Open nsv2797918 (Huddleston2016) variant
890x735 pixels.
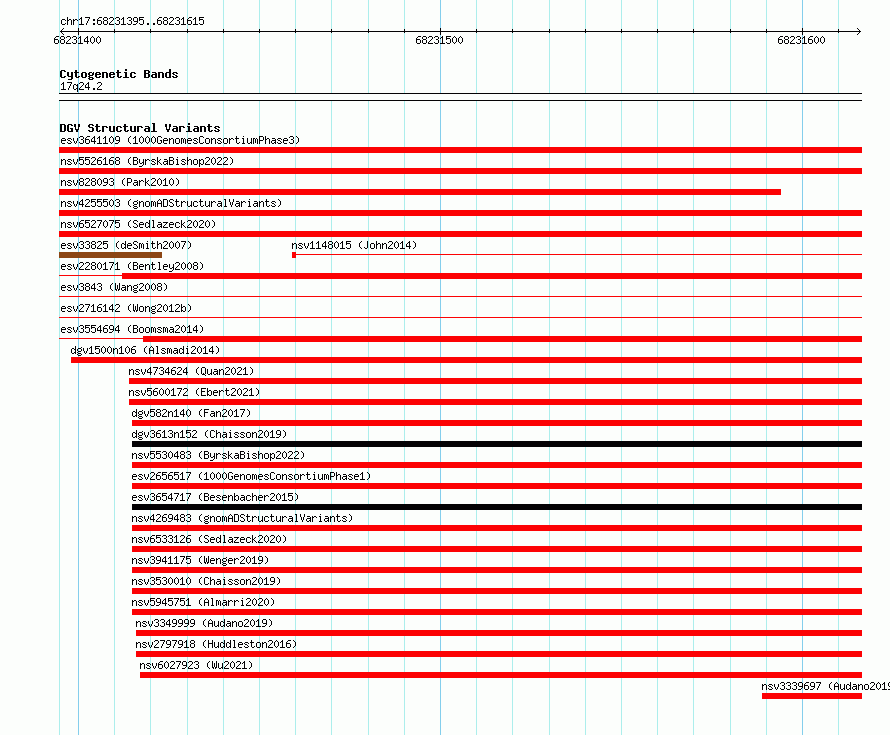click(x=216, y=644)
